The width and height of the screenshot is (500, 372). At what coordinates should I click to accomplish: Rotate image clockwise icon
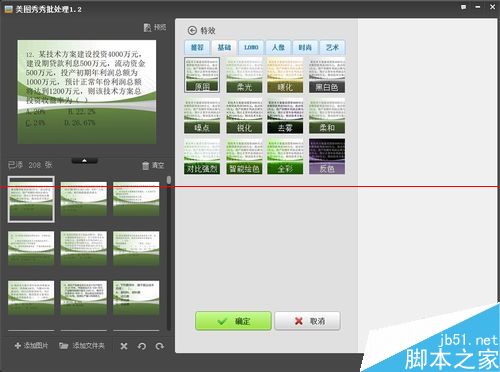point(160,346)
